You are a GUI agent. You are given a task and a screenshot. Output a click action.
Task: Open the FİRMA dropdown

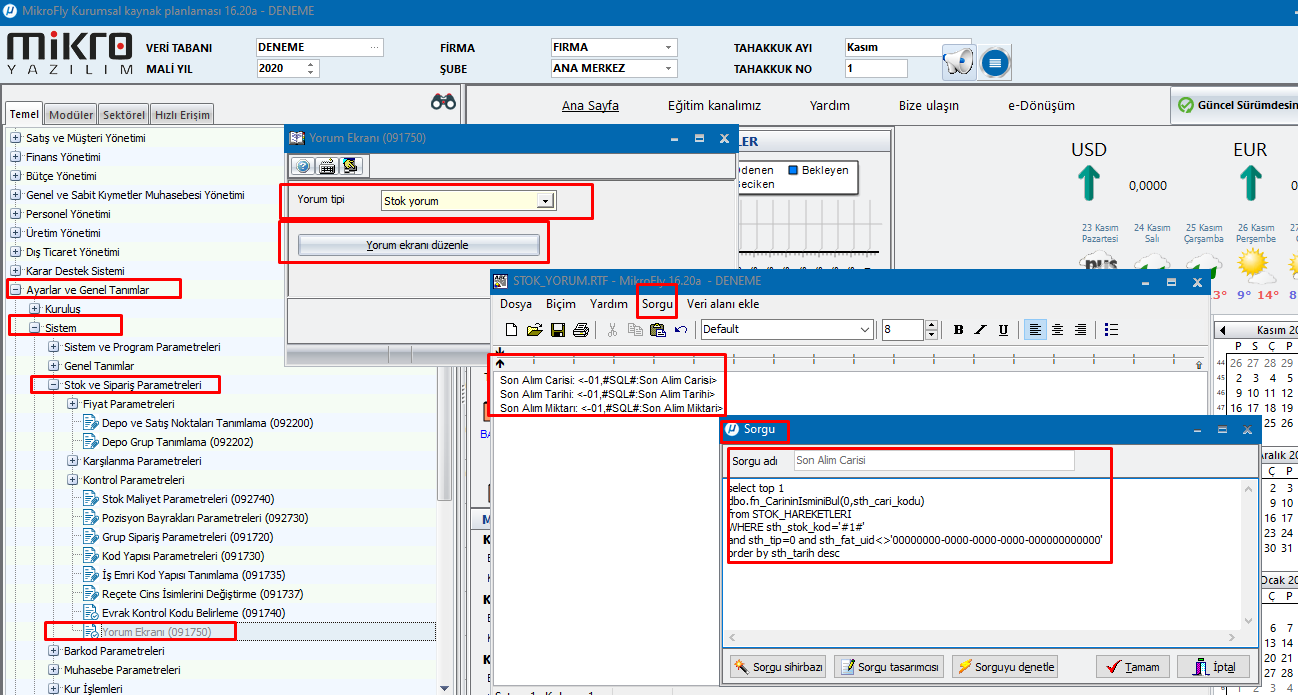coord(668,47)
